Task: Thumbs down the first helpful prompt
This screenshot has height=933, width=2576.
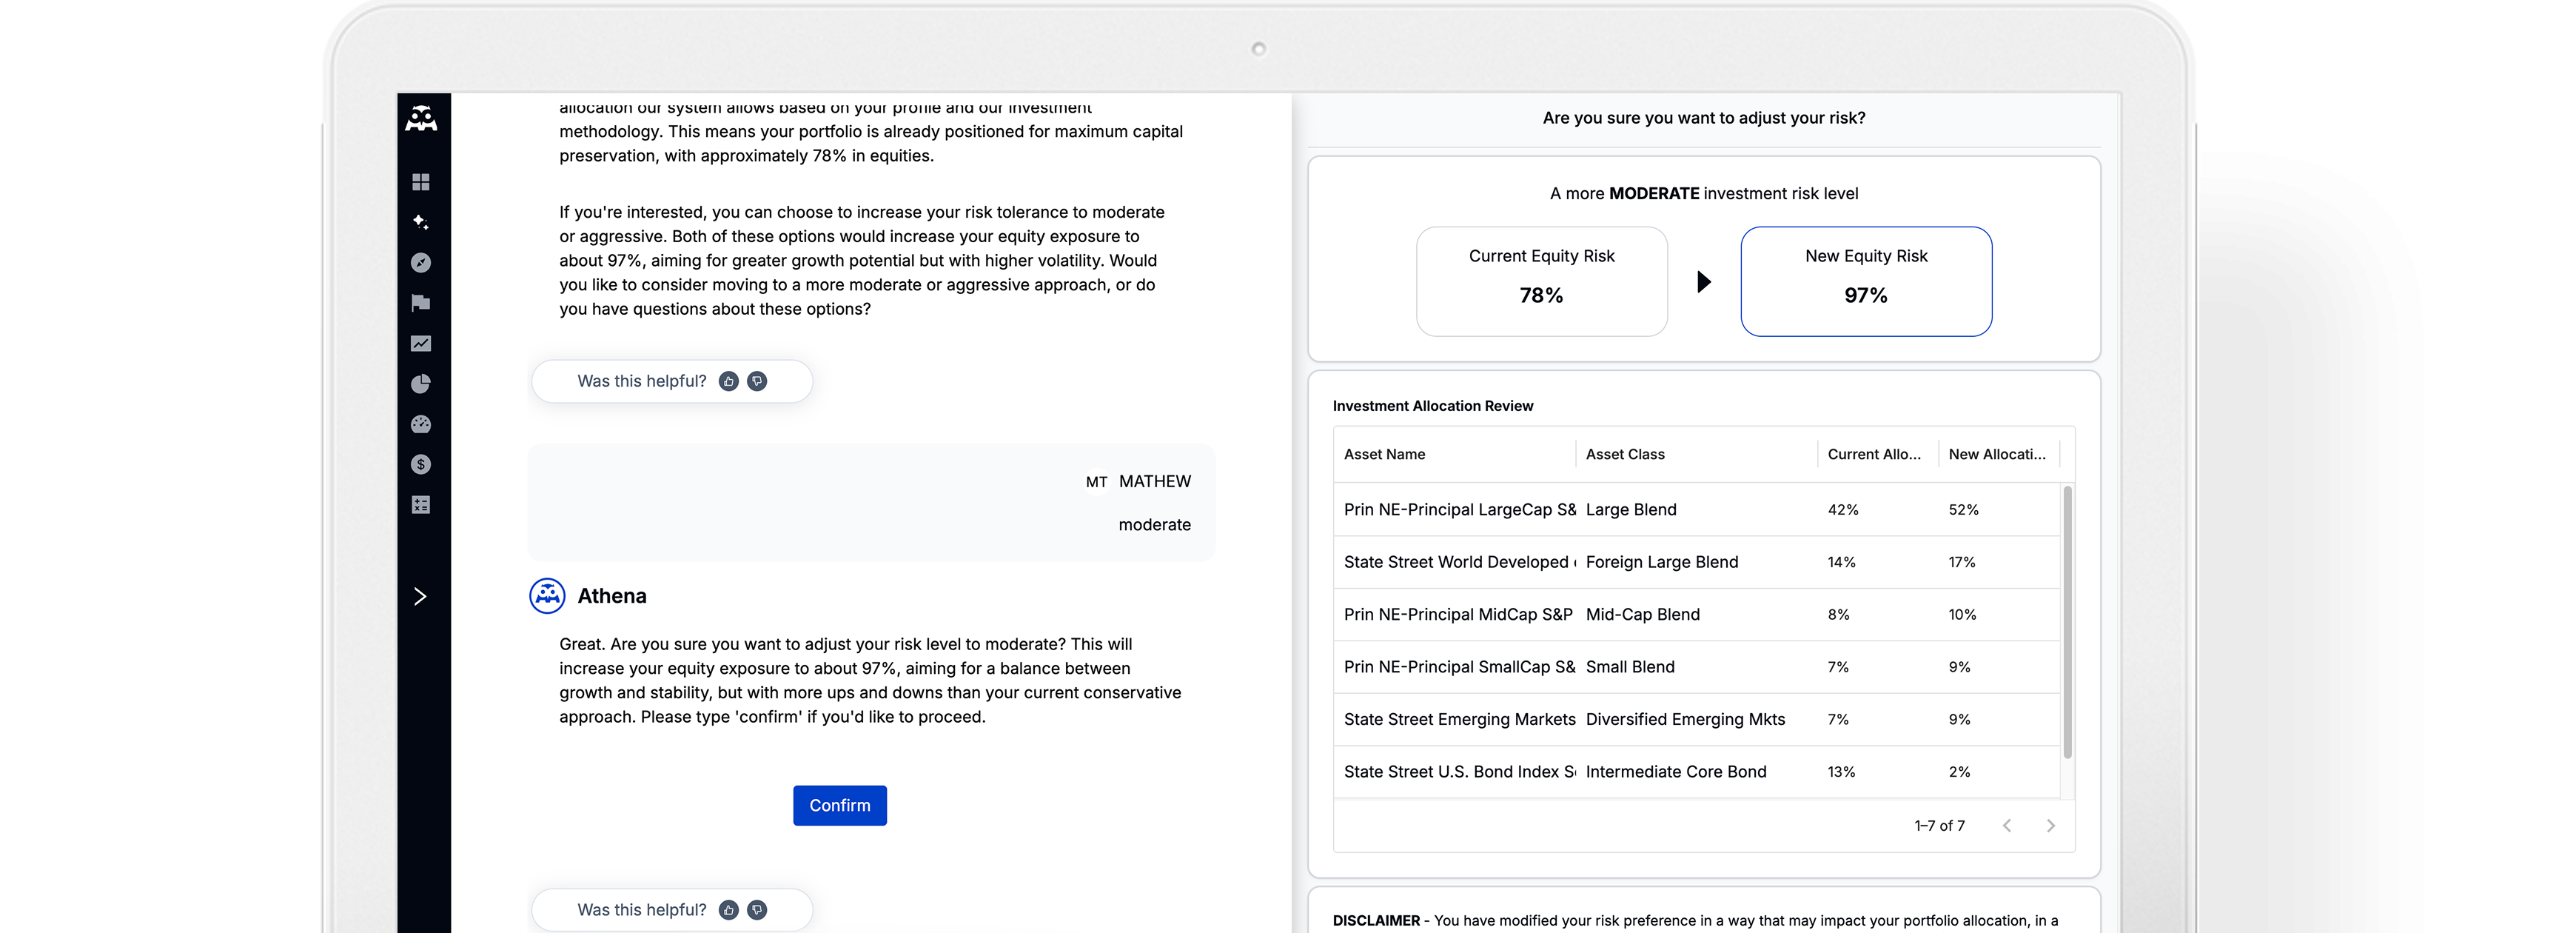Action: 757,381
